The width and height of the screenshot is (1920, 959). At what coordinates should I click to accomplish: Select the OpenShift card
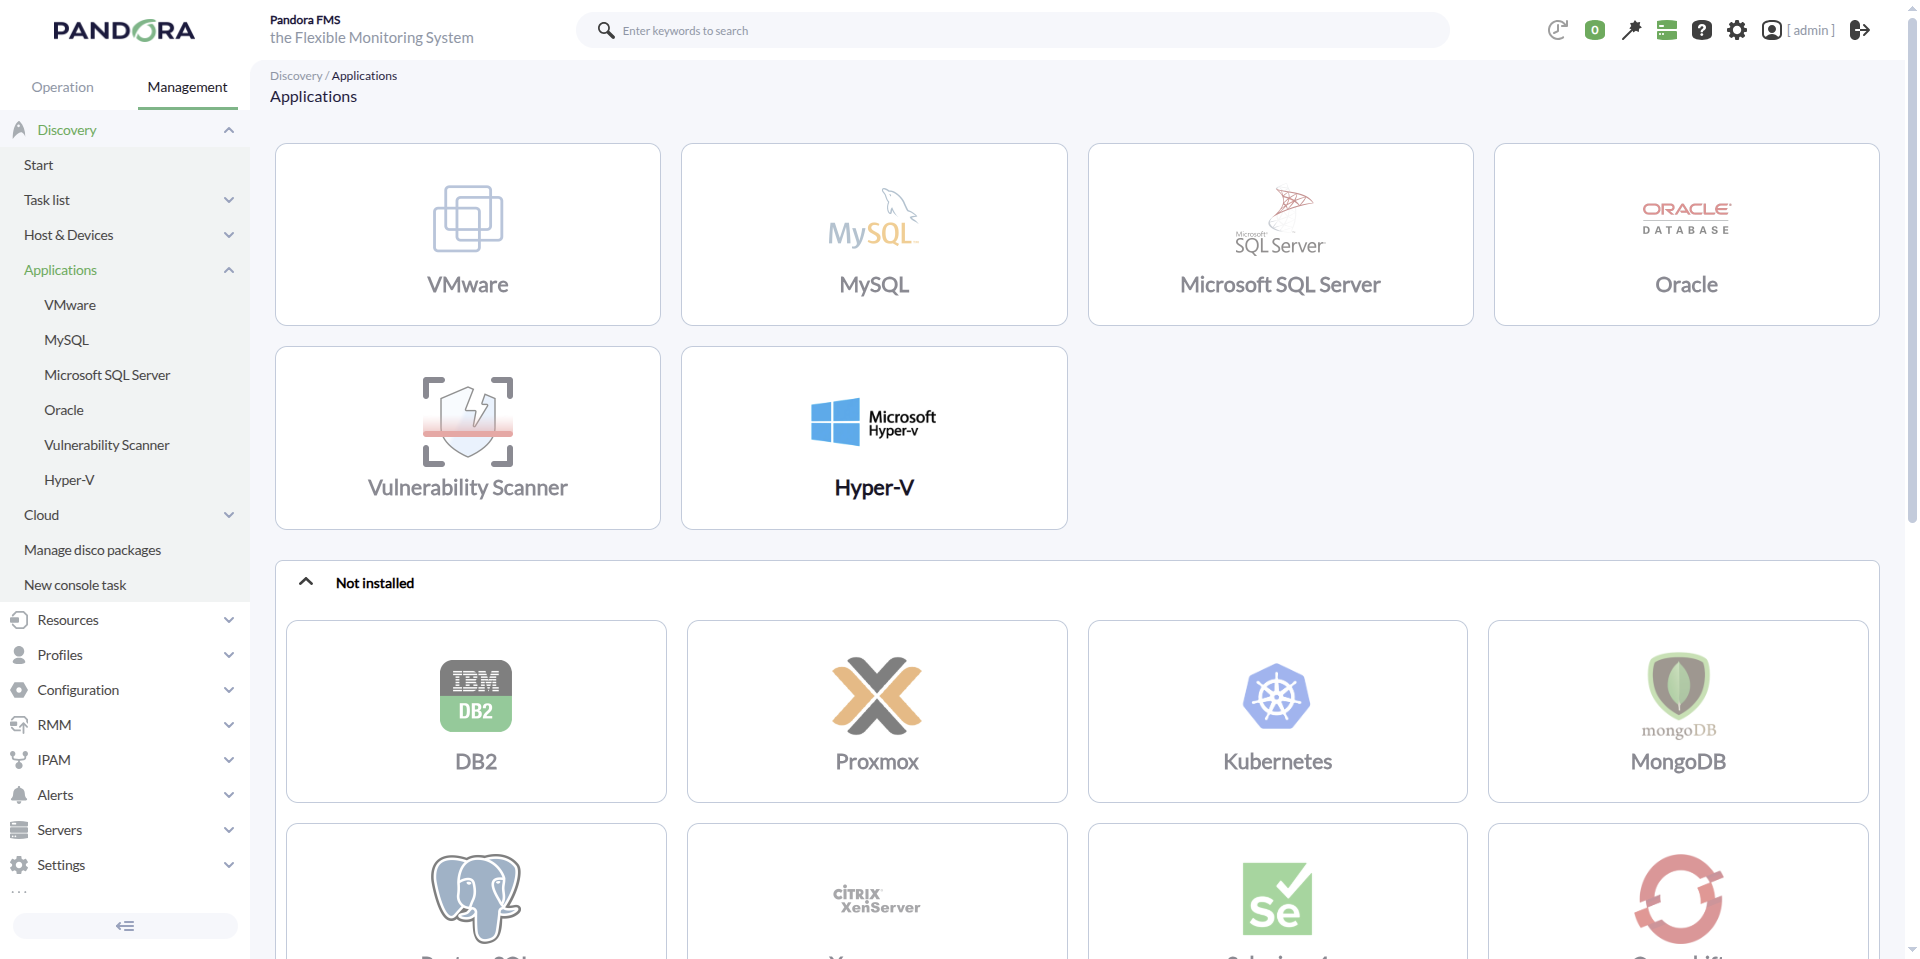click(1678, 891)
